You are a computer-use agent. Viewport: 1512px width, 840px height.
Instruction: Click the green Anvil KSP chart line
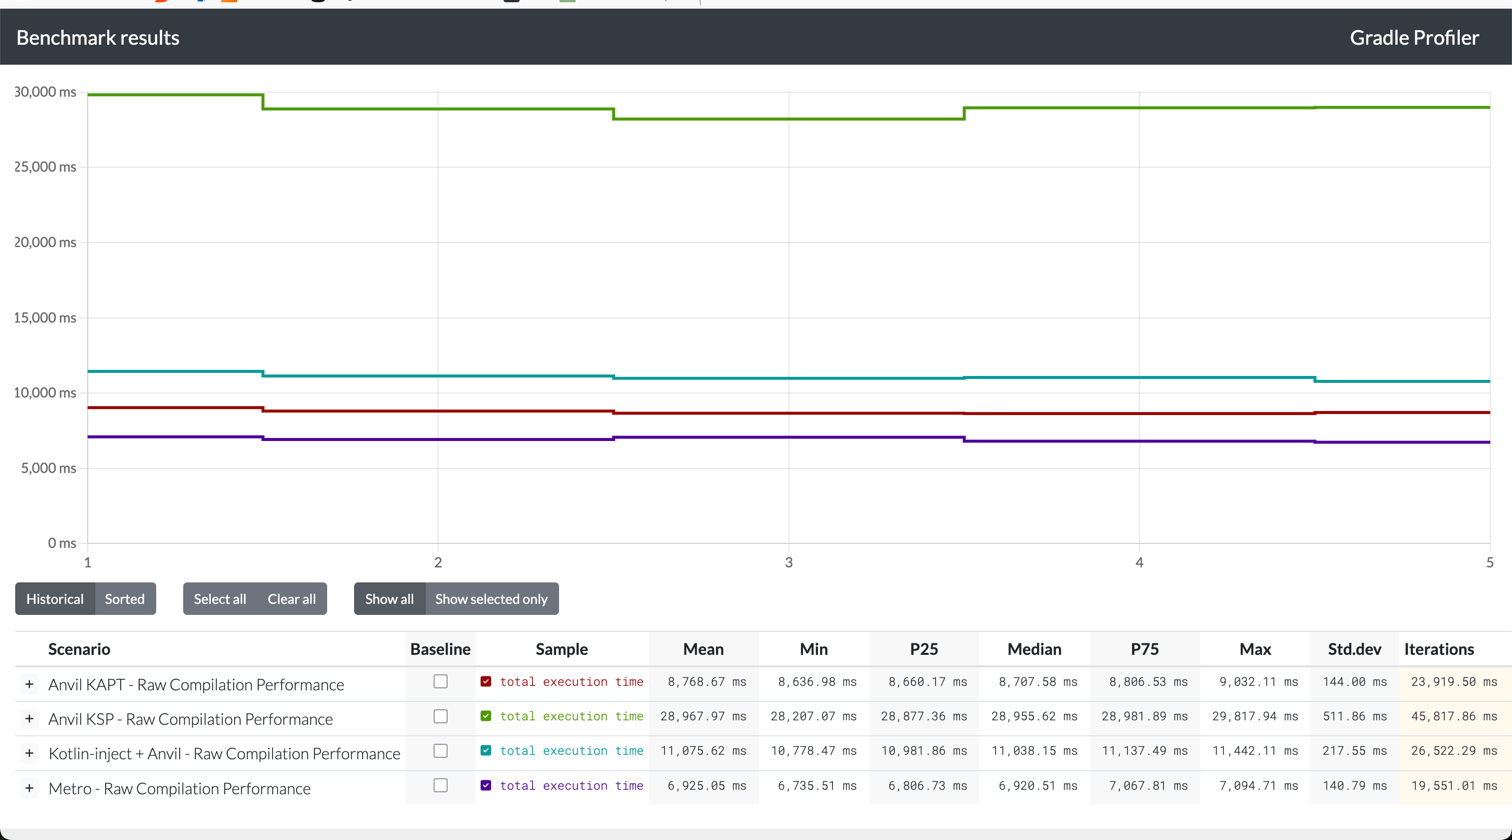pyautogui.click(x=790, y=119)
